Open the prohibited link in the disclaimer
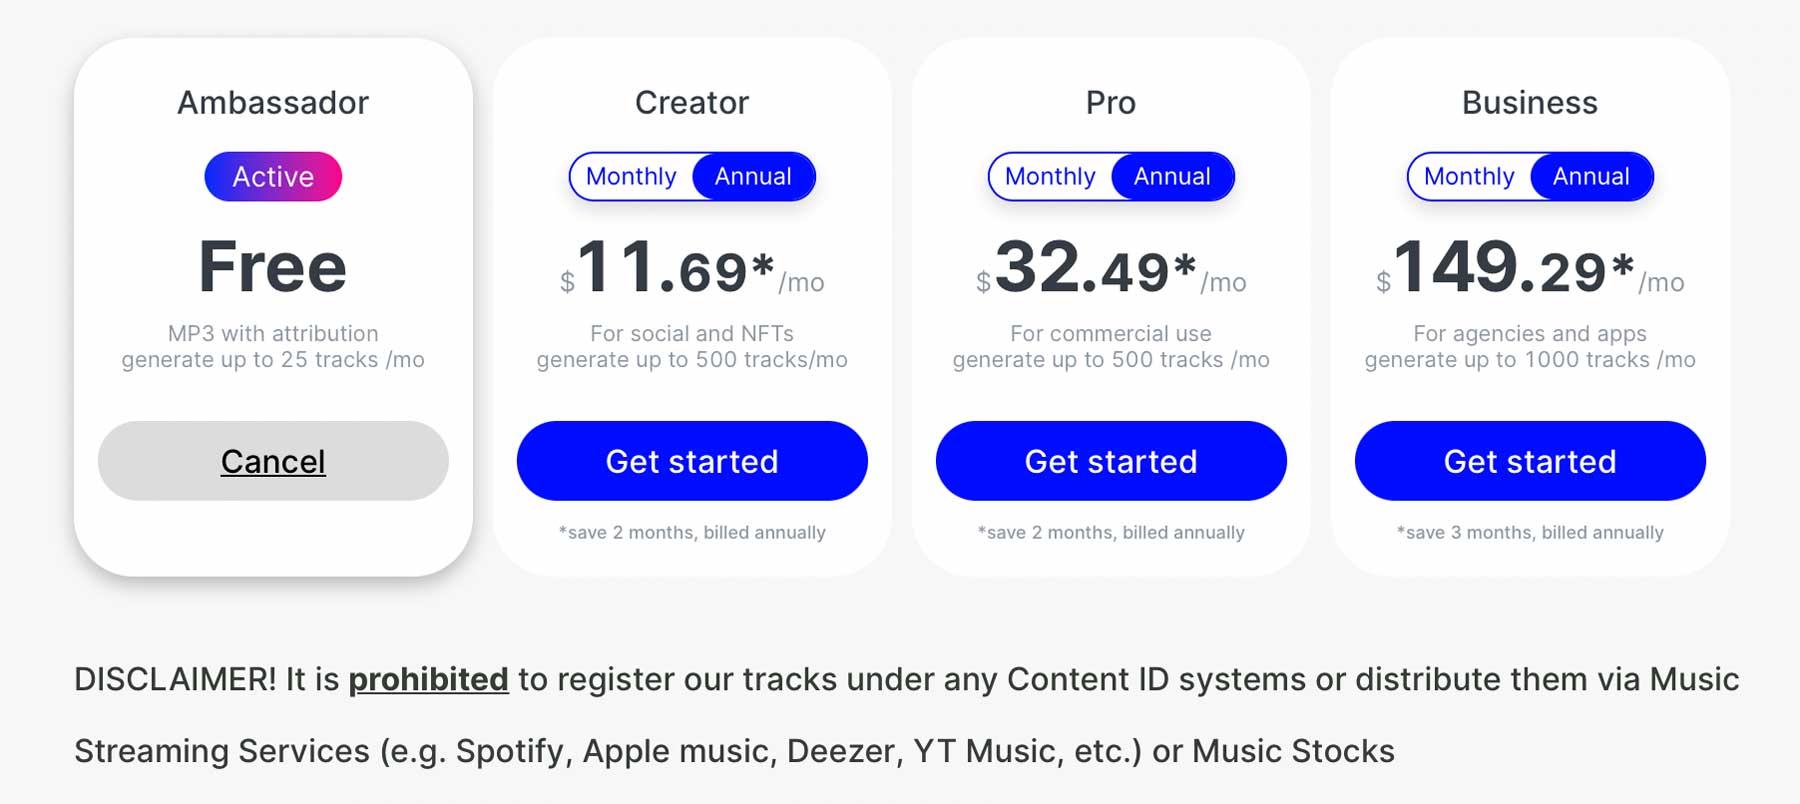Viewport: 1800px width, 804px height. click(x=428, y=679)
